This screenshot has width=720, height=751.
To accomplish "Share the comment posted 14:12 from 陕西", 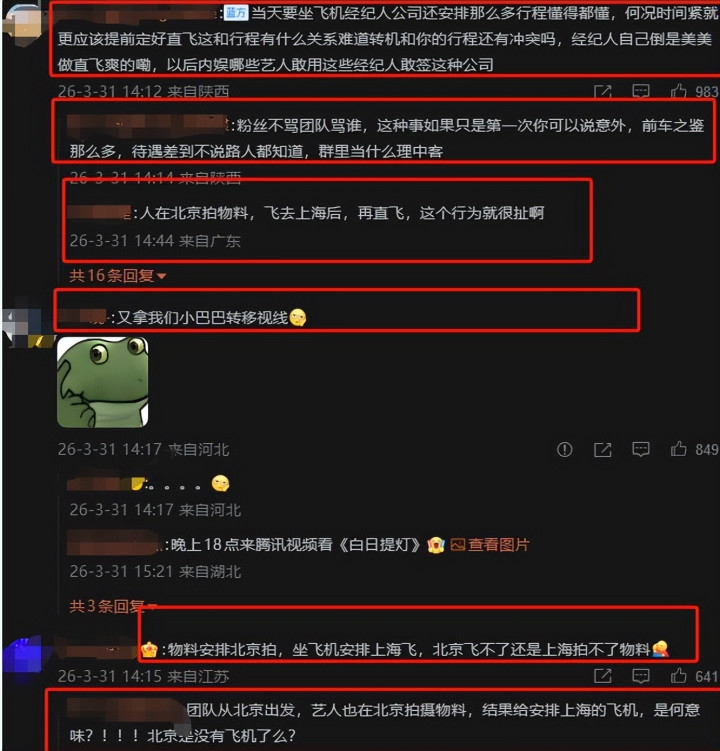I will tap(603, 91).
